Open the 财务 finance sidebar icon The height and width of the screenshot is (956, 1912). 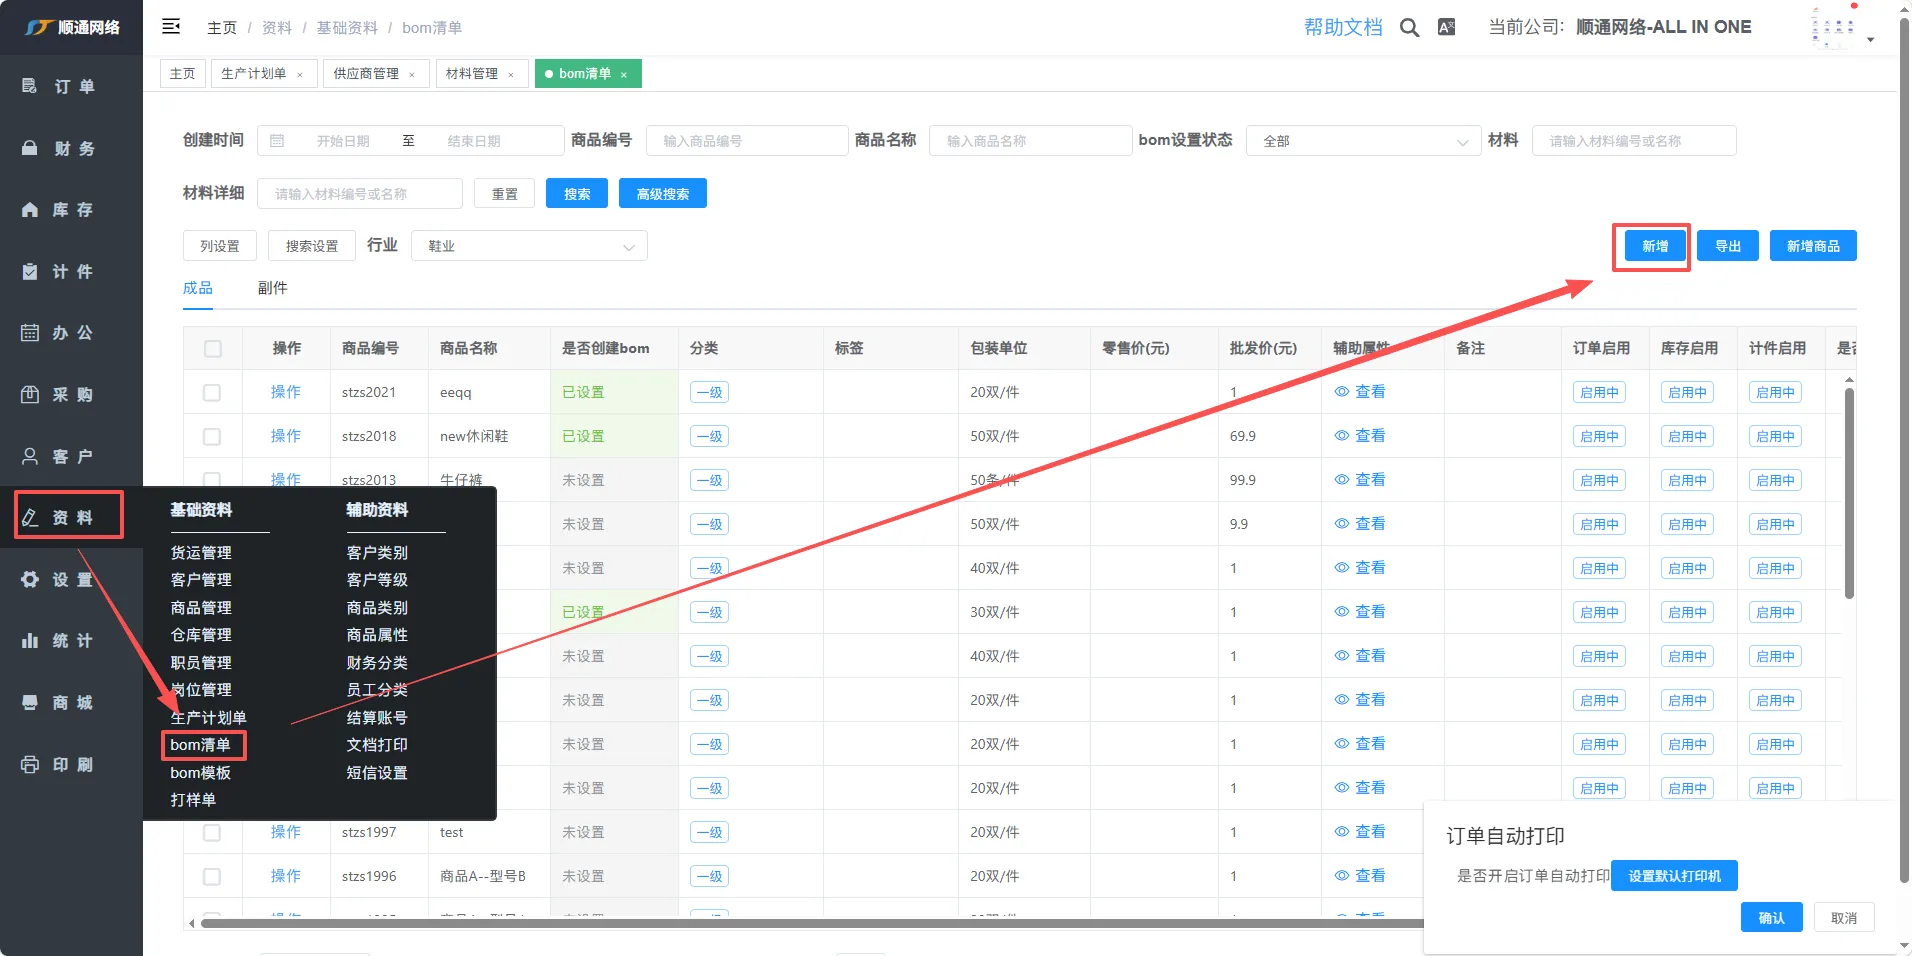(x=31, y=148)
